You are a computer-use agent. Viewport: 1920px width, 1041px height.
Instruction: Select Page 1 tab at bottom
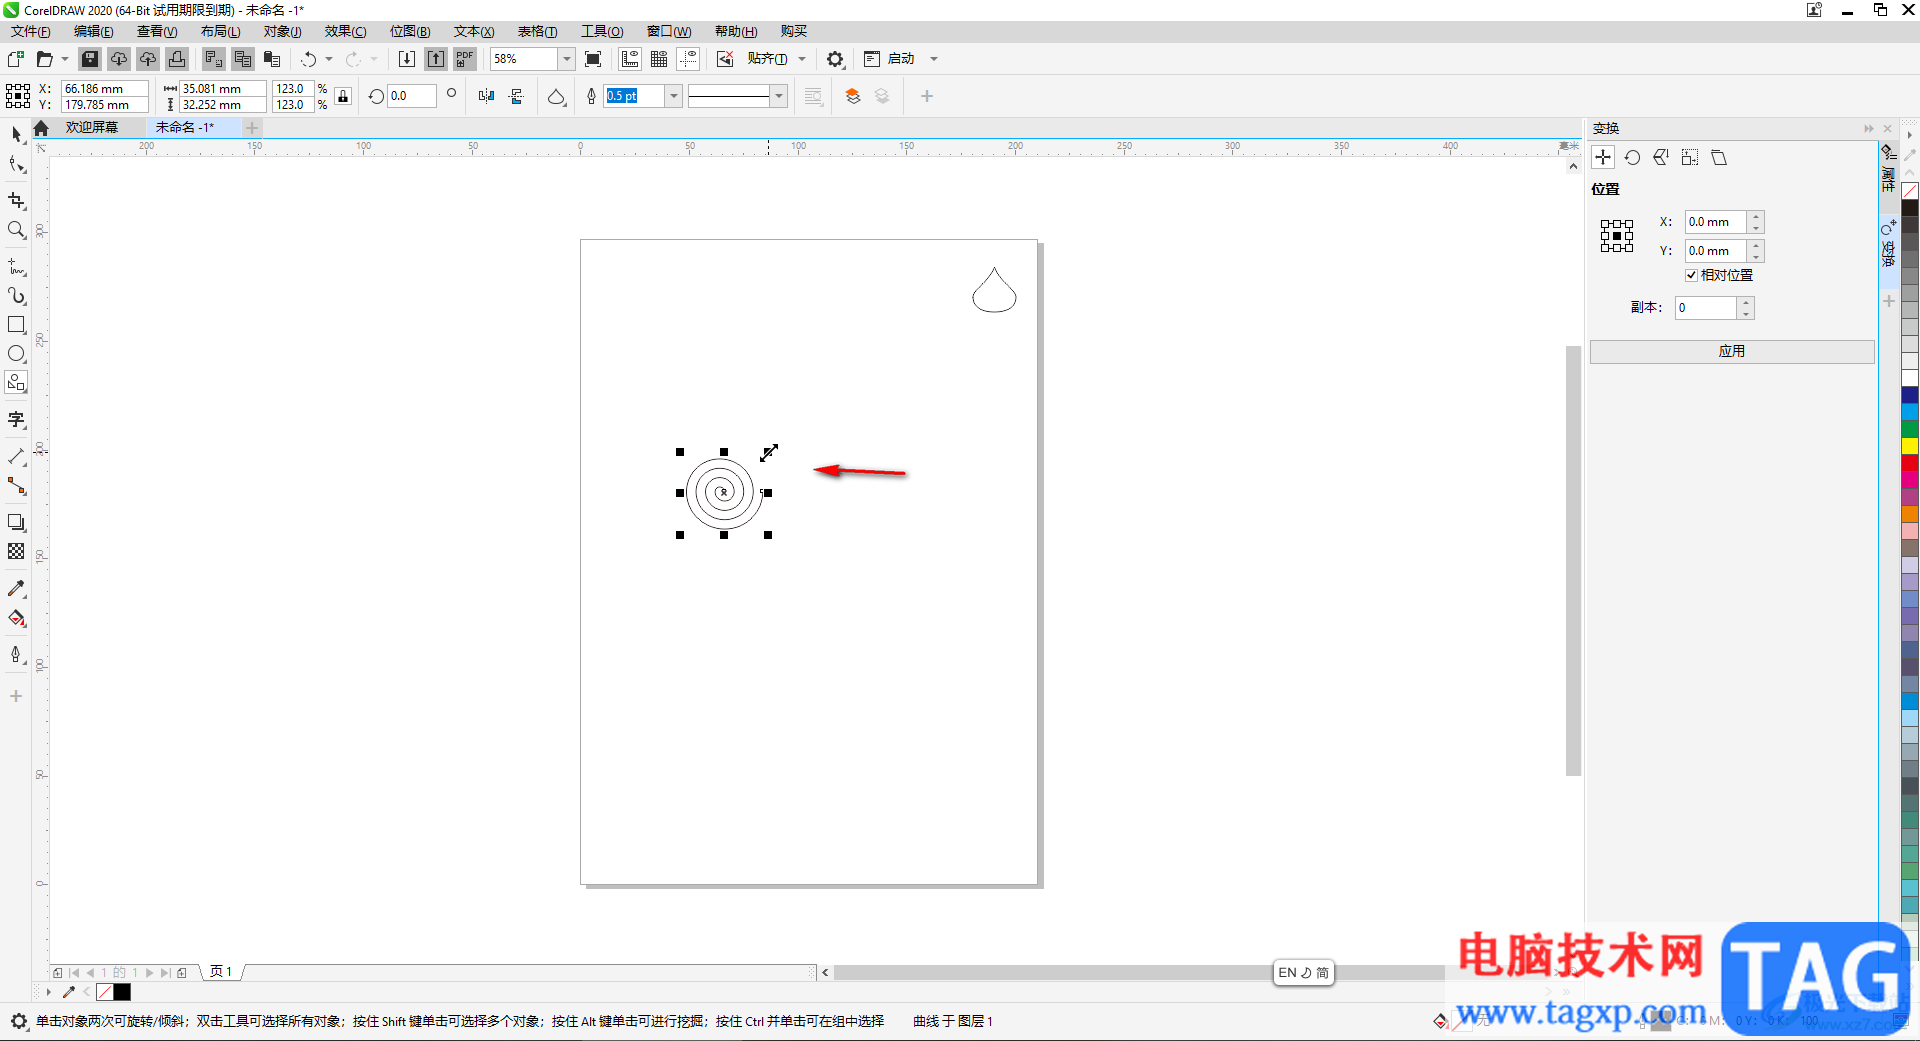click(x=221, y=972)
